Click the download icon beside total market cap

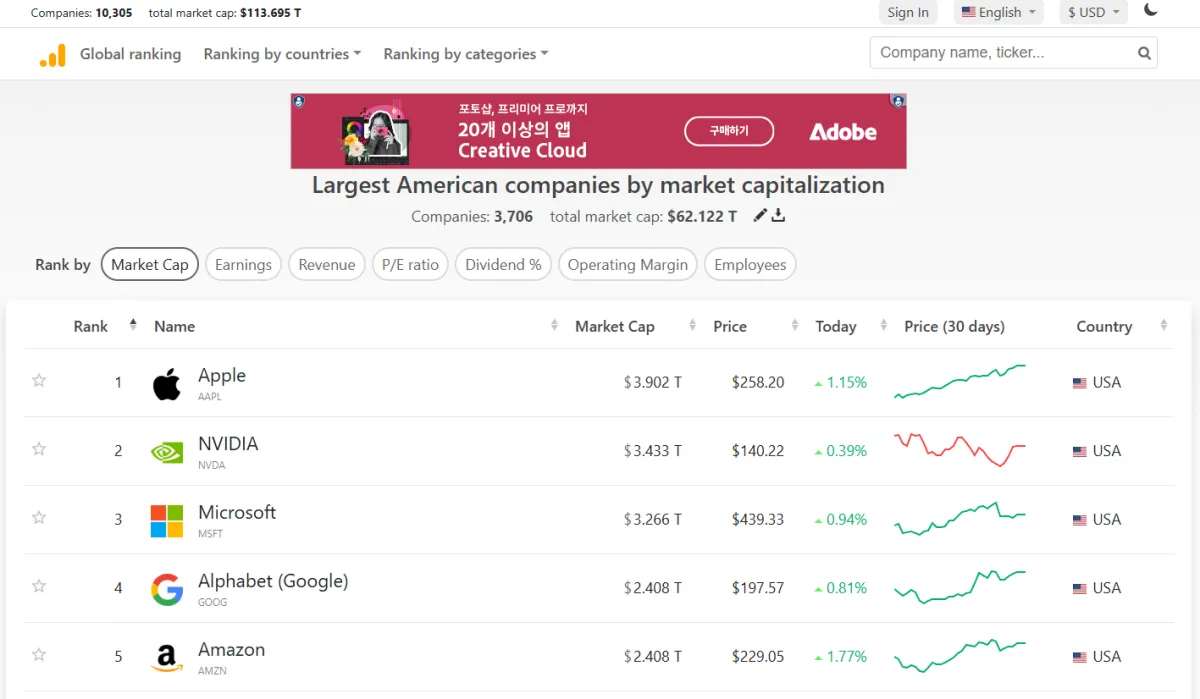coord(778,215)
